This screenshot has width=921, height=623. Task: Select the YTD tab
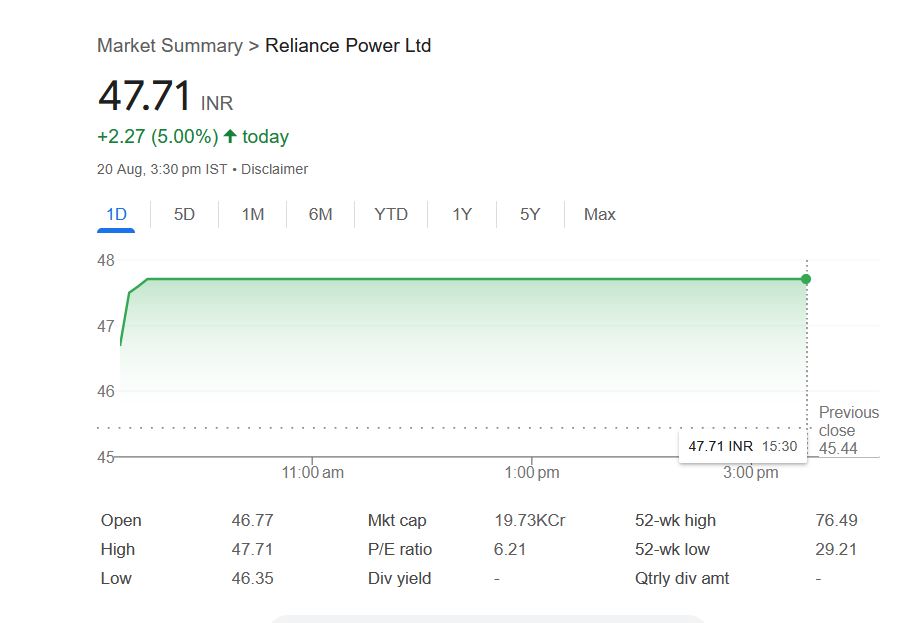[x=391, y=214]
